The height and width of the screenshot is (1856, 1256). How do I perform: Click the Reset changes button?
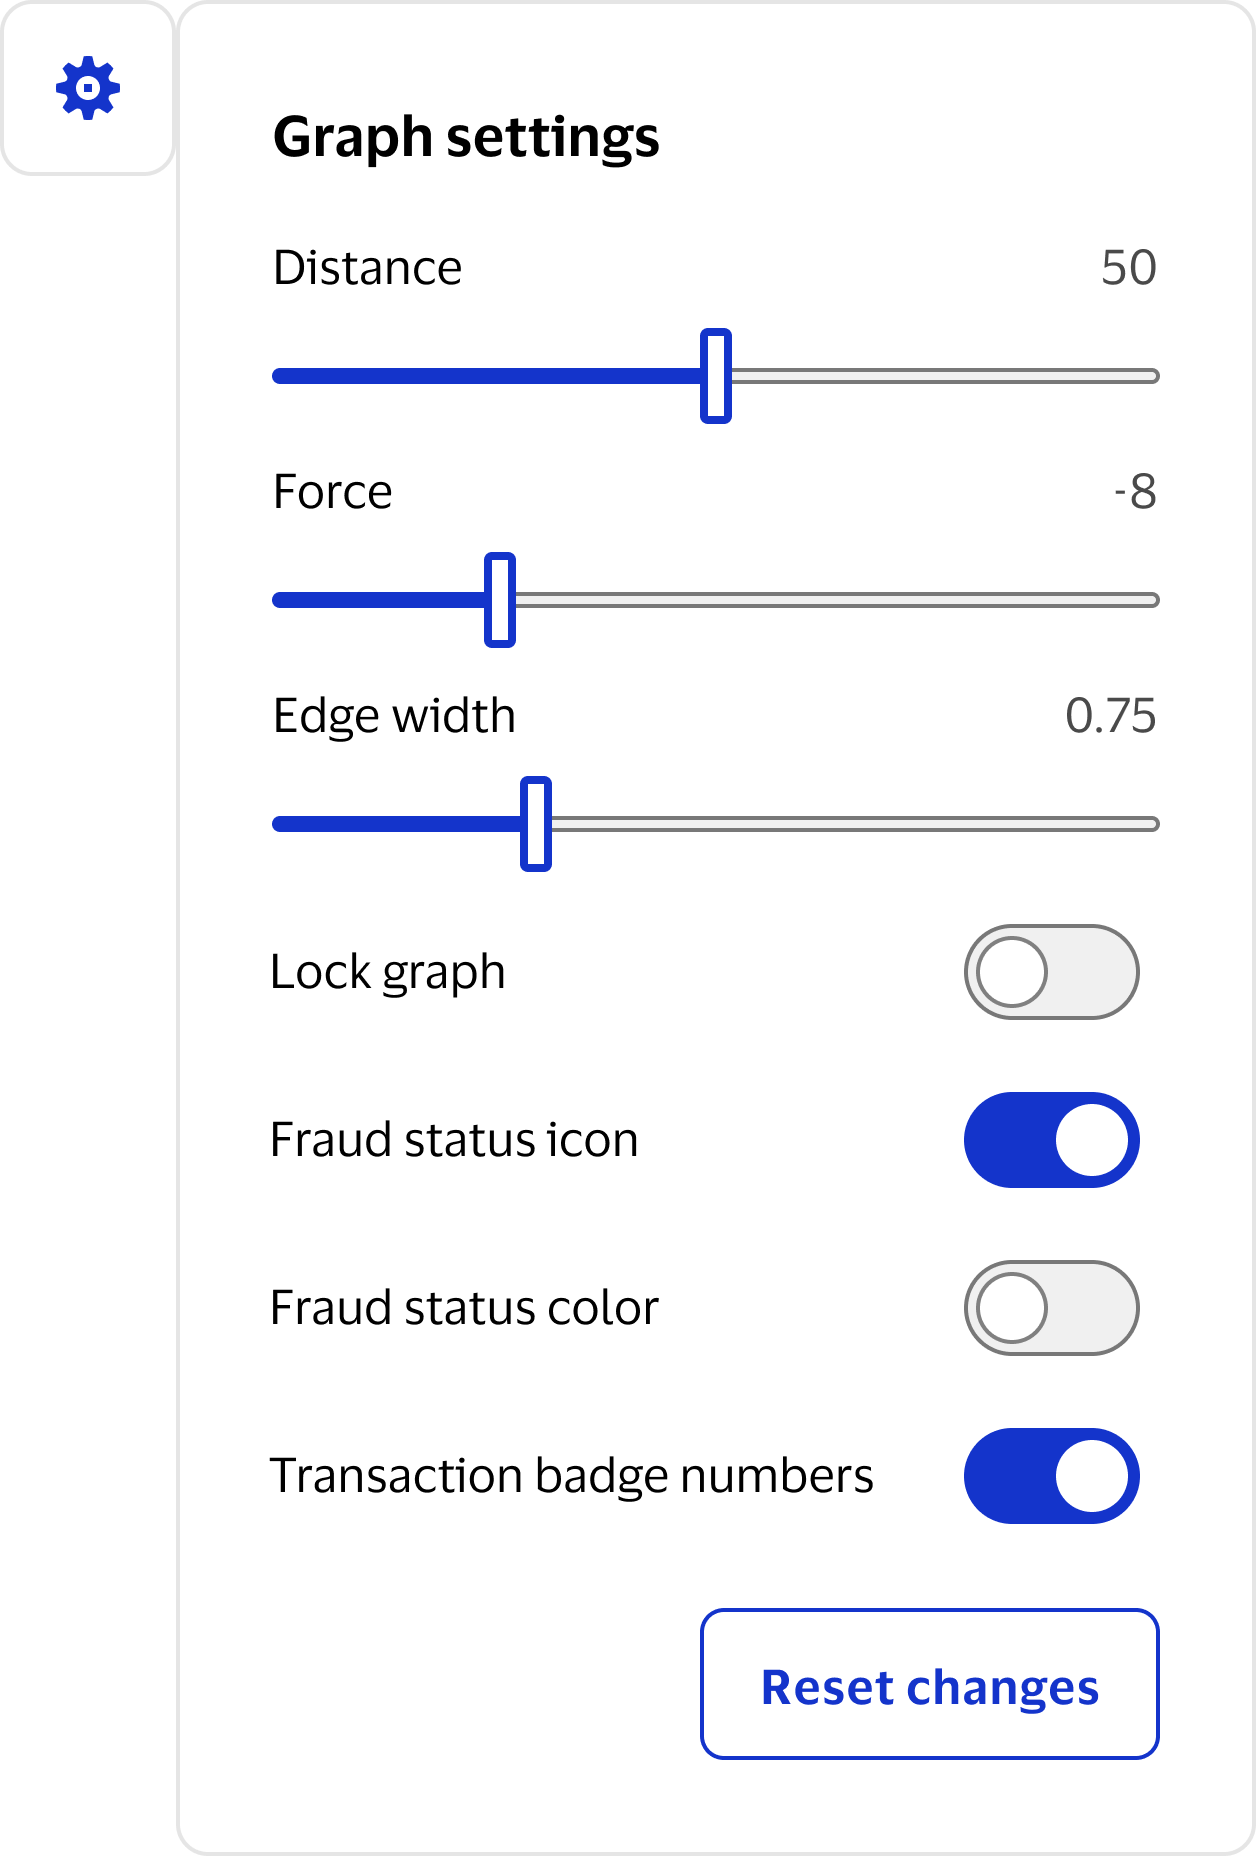click(930, 1687)
